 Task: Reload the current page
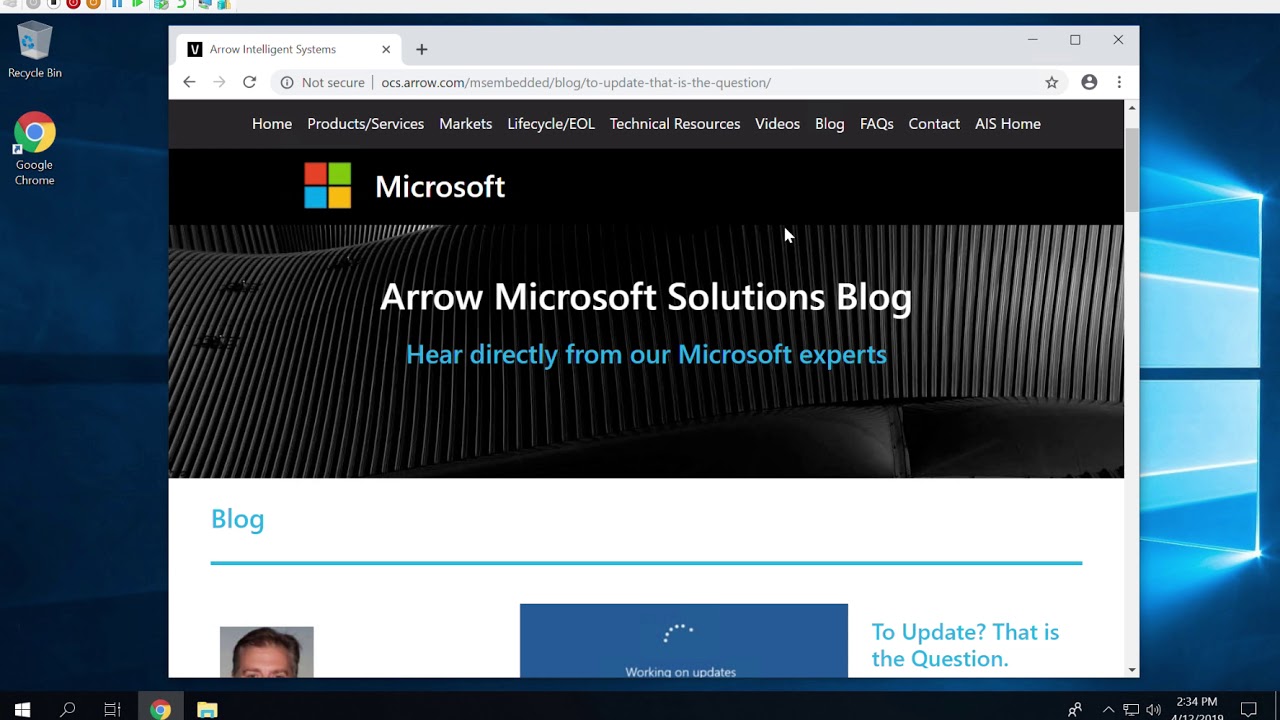pyautogui.click(x=249, y=82)
